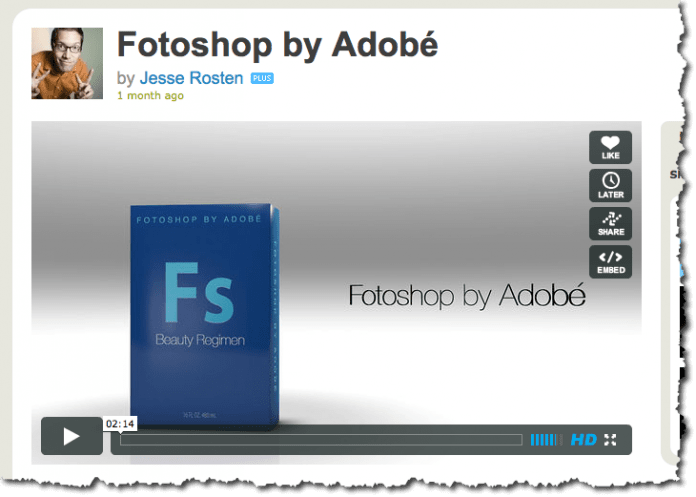
Task: Open the Share options icon
Action: coord(610,224)
